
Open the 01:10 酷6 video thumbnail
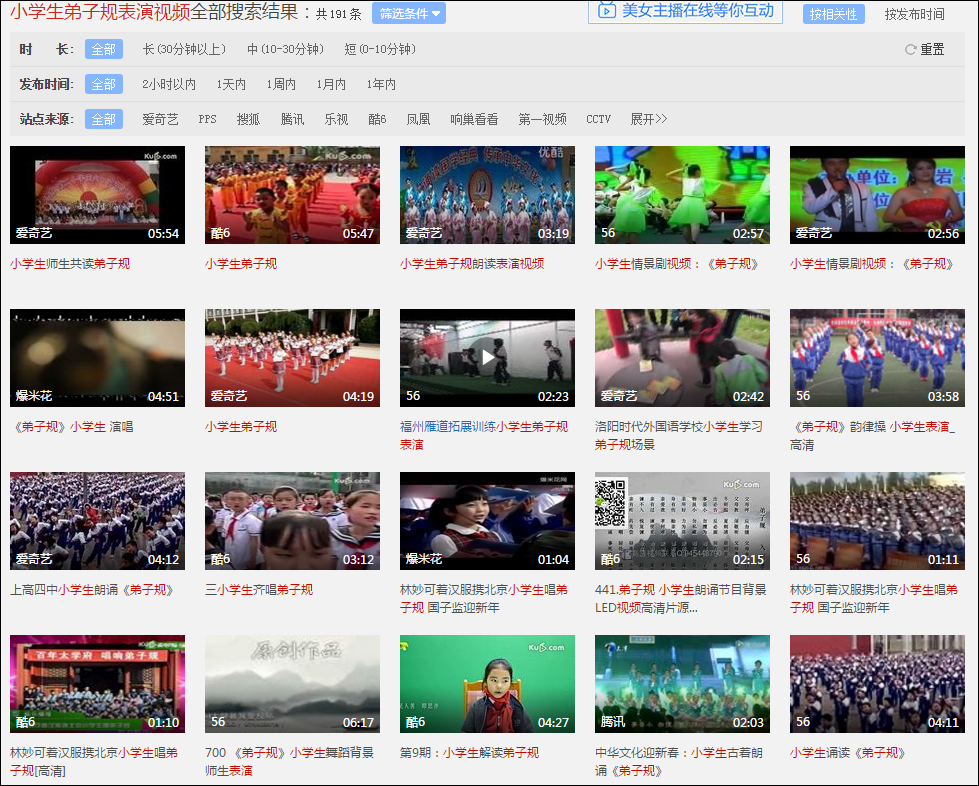[97, 684]
